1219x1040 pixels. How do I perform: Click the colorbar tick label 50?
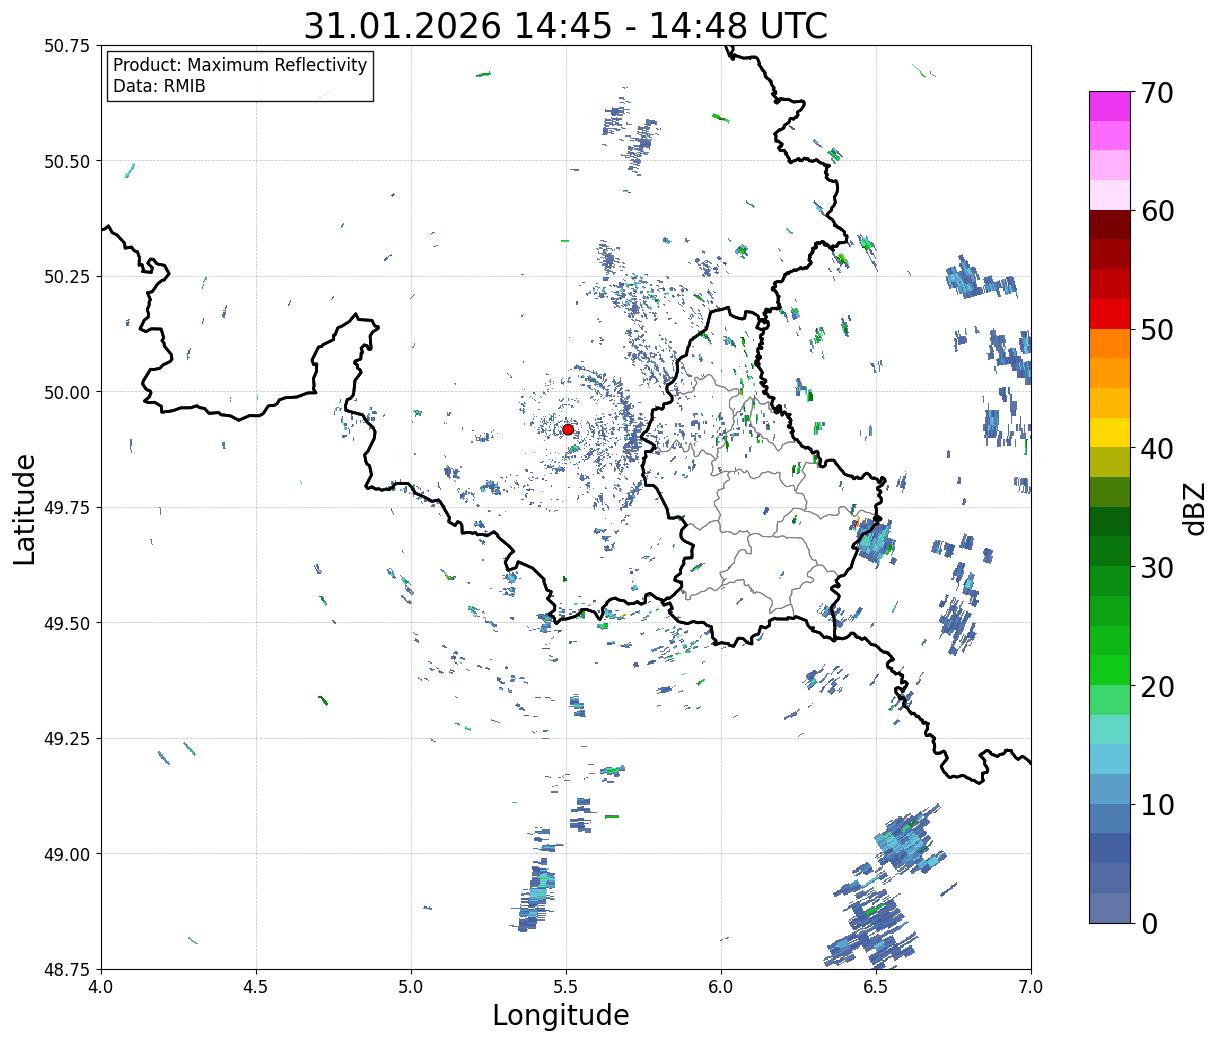(1157, 330)
